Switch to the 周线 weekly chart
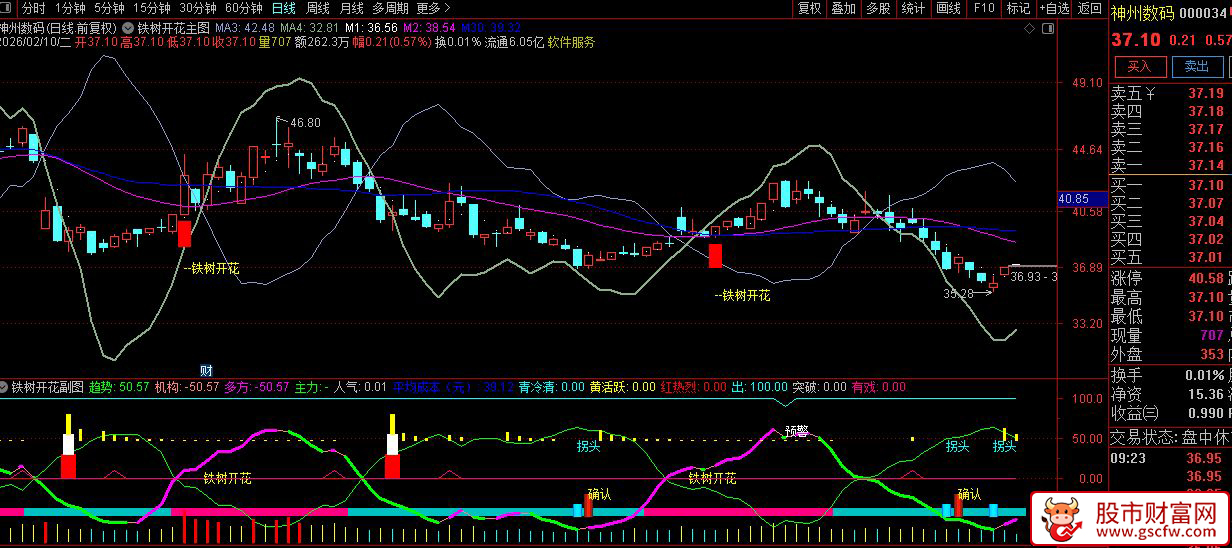 (317, 8)
